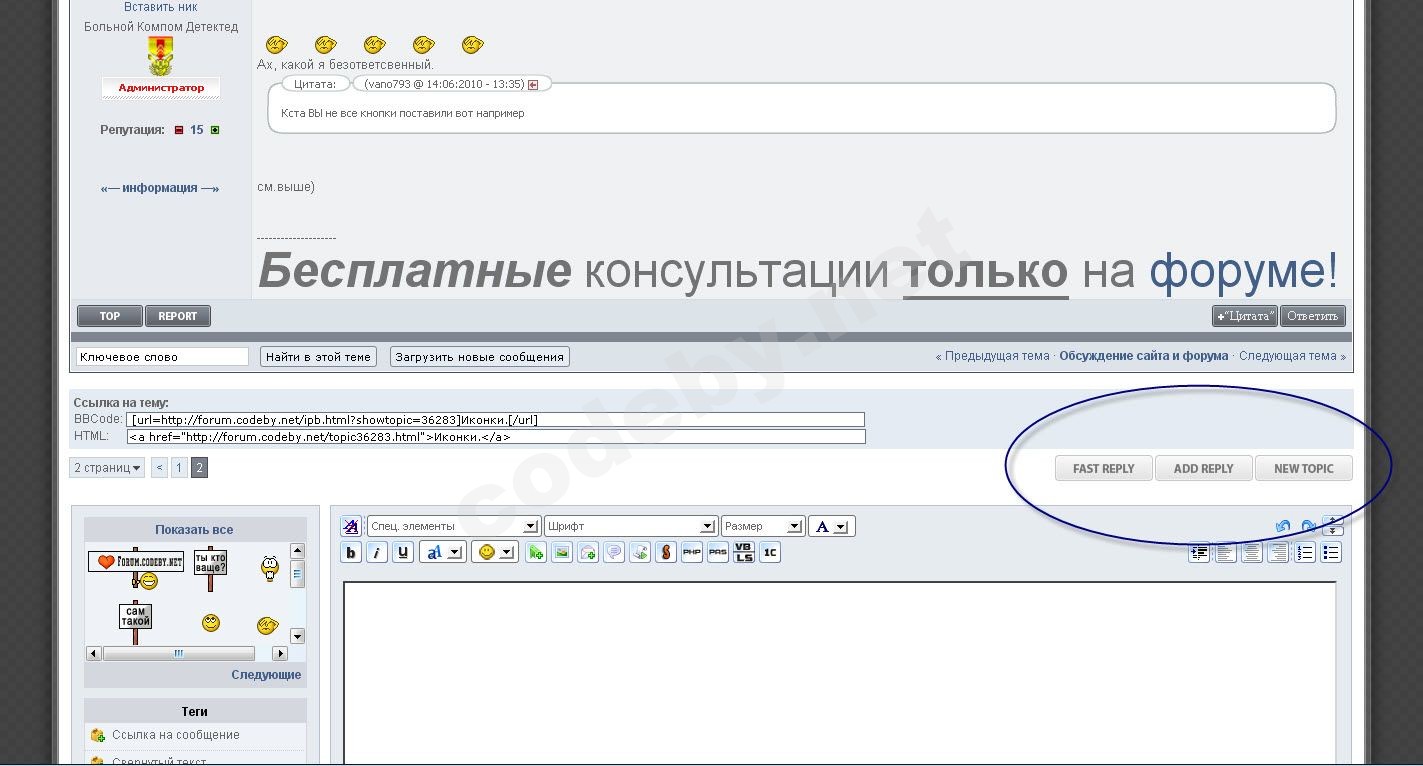The width and height of the screenshot is (1423, 766).
Task: Open the text color picker
Action: point(831,526)
